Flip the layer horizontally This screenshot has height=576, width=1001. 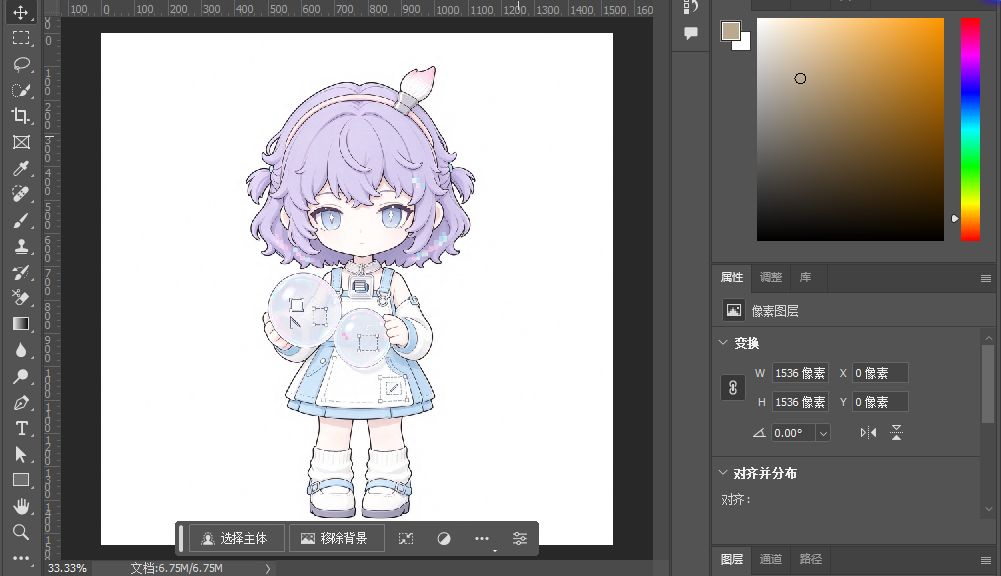[868, 433]
